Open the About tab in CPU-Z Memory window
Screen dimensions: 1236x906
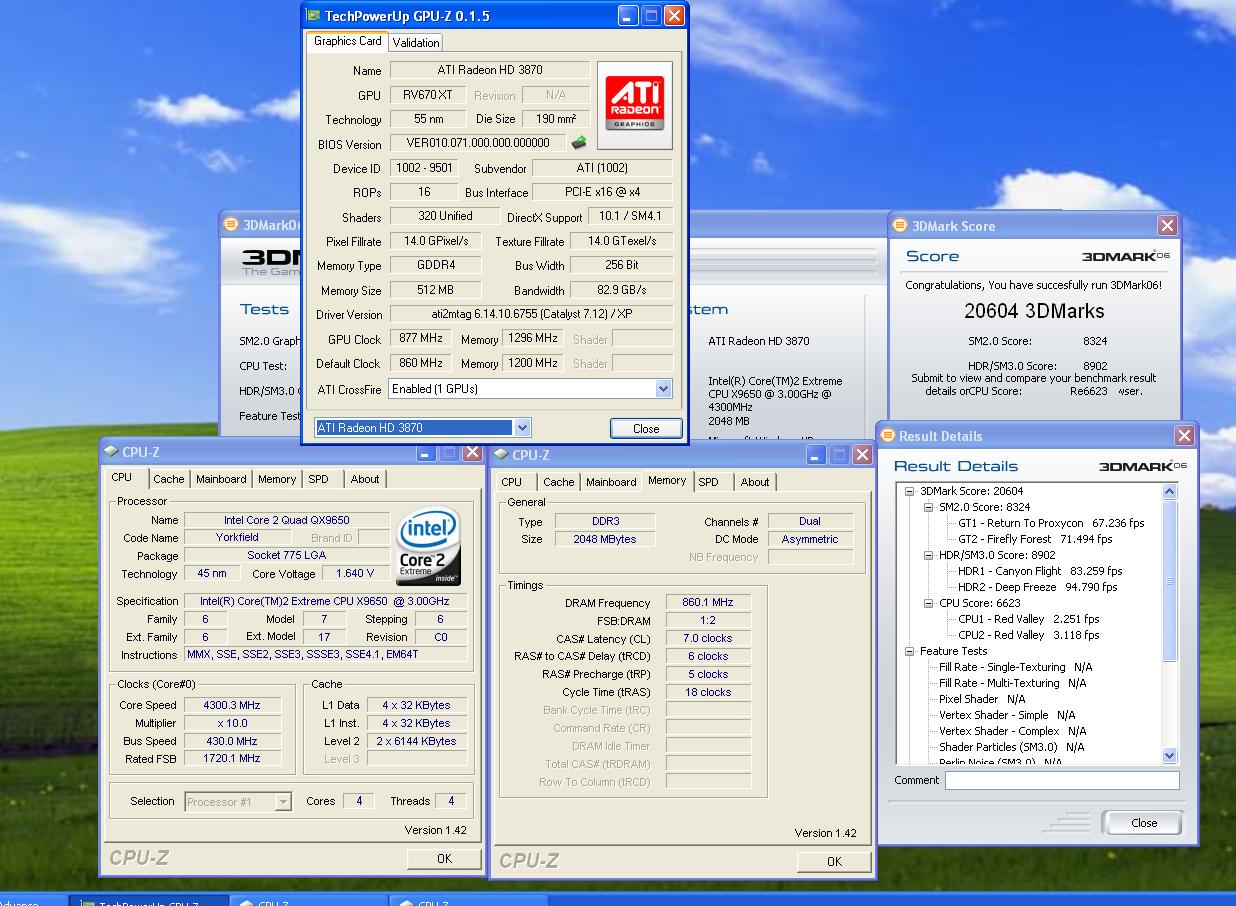coord(755,482)
